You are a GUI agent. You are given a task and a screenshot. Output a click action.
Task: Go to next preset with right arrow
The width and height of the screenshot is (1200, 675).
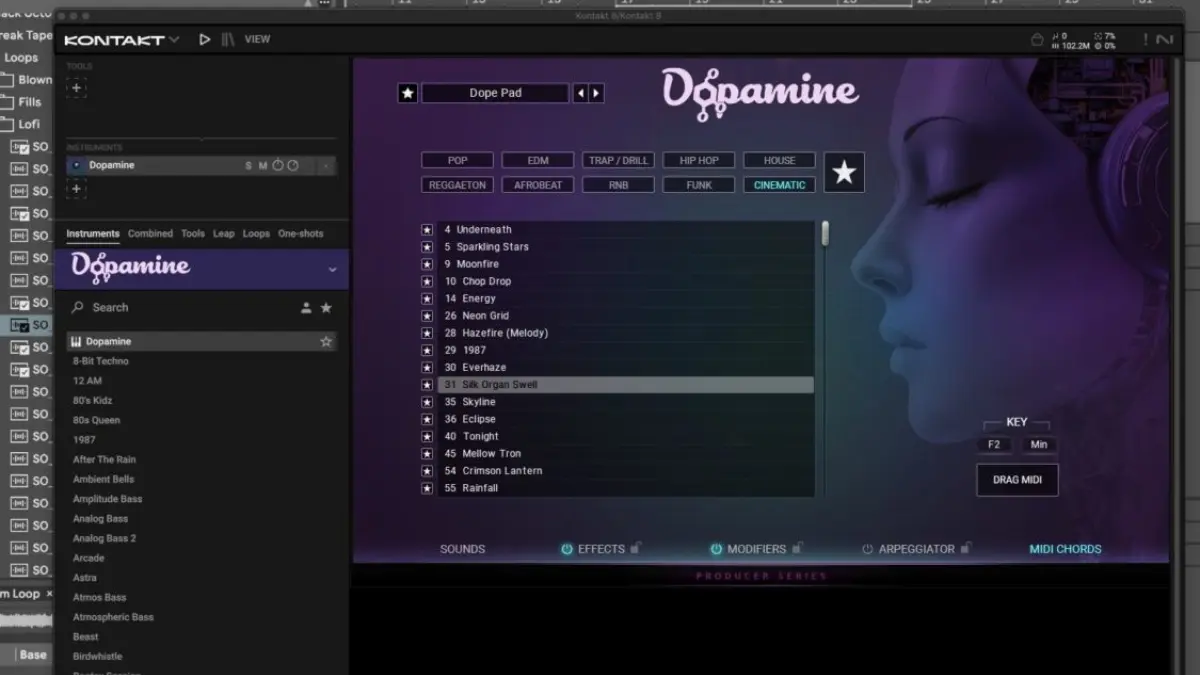pos(597,93)
